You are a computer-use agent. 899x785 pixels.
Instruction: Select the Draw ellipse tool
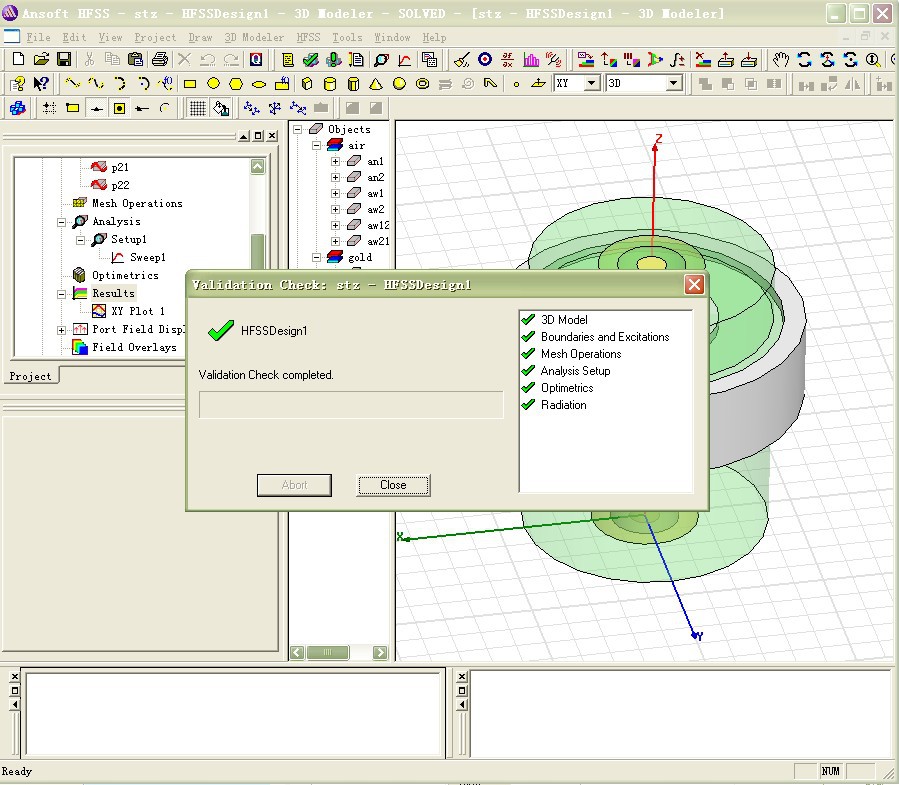tap(259, 84)
